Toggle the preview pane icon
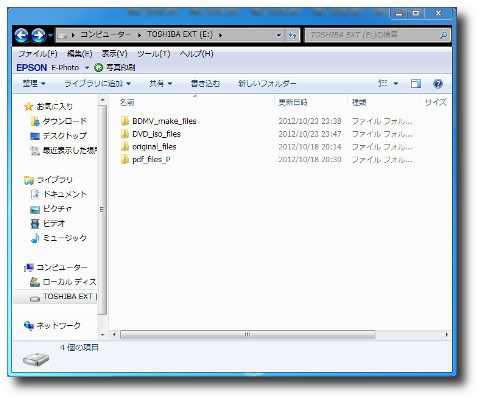This screenshot has width=480, height=400. click(x=416, y=84)
